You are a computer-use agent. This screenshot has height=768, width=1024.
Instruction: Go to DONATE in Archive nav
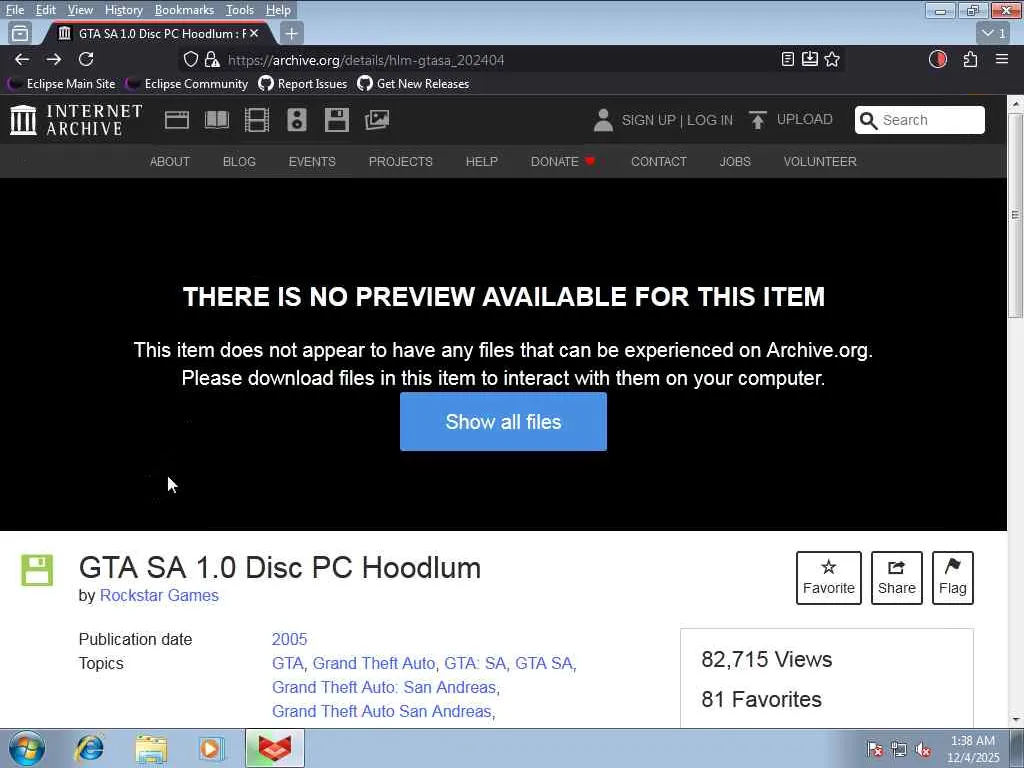click(562, 161)
